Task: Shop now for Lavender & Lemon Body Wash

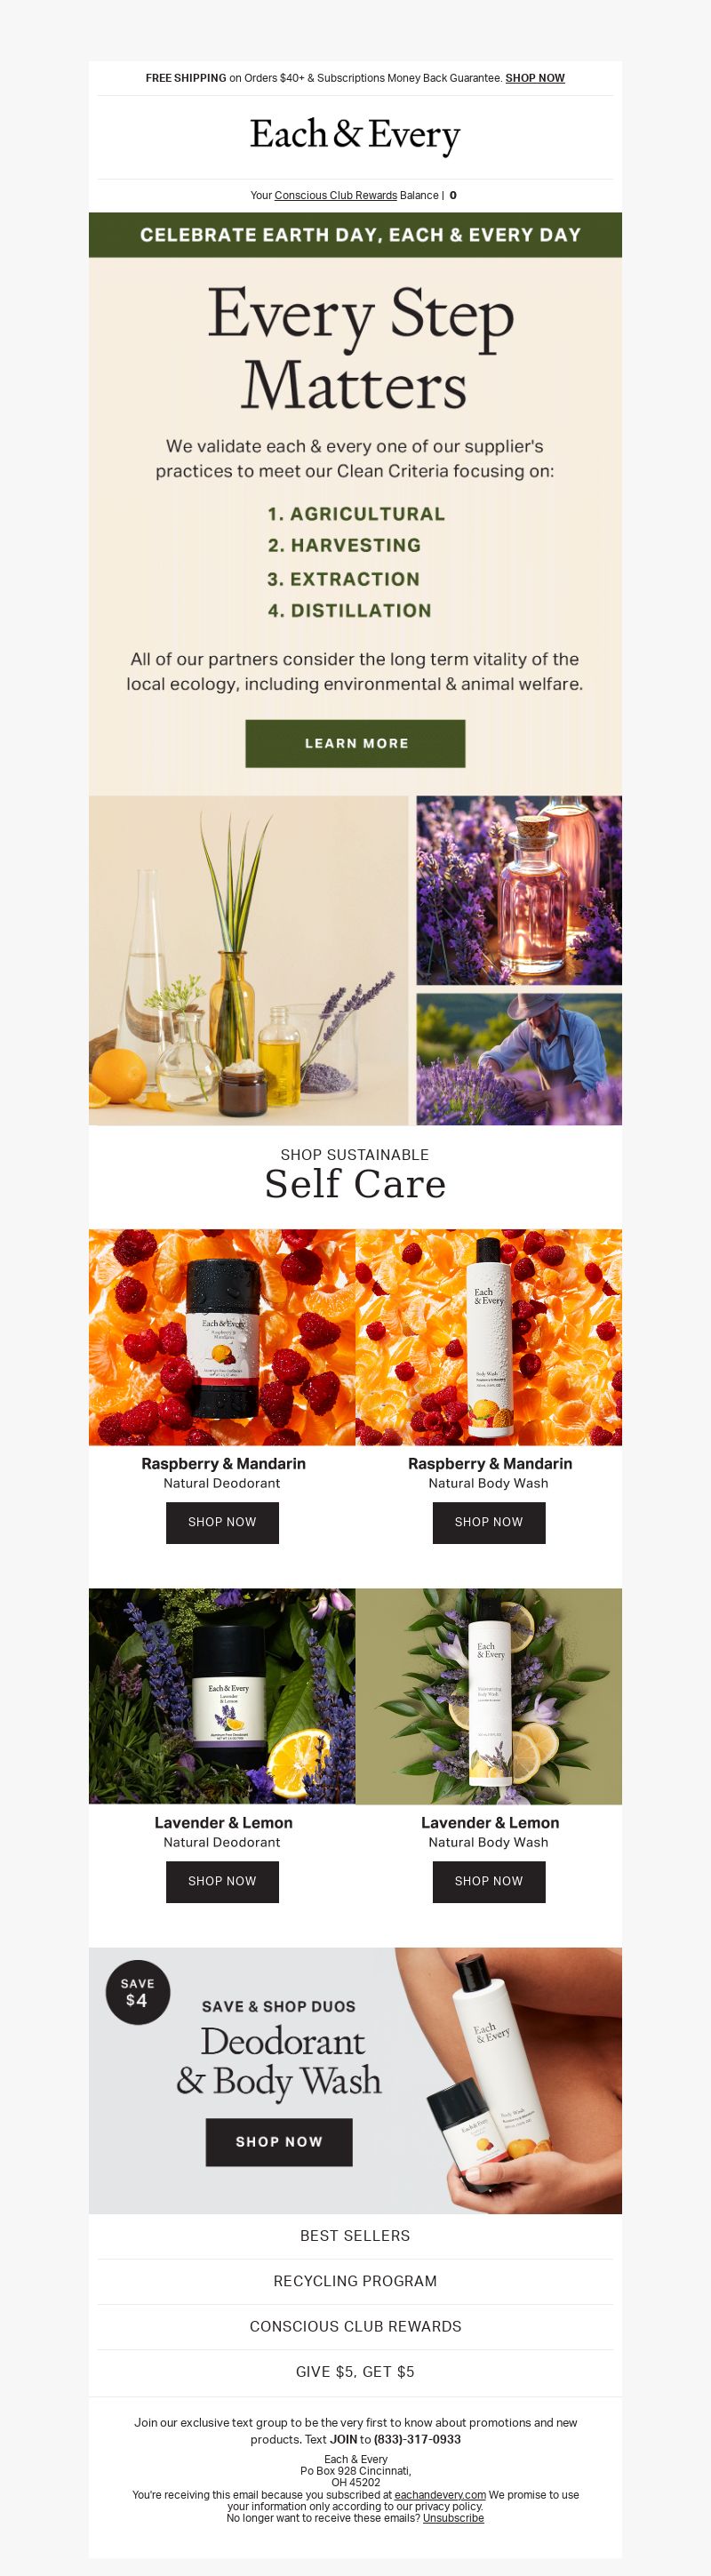Action: click(489, 1881)
